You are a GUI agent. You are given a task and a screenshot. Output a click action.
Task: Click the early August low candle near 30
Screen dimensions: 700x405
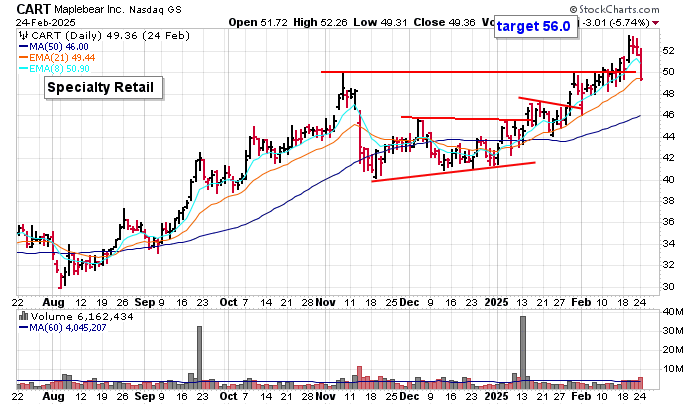[60, 281]
